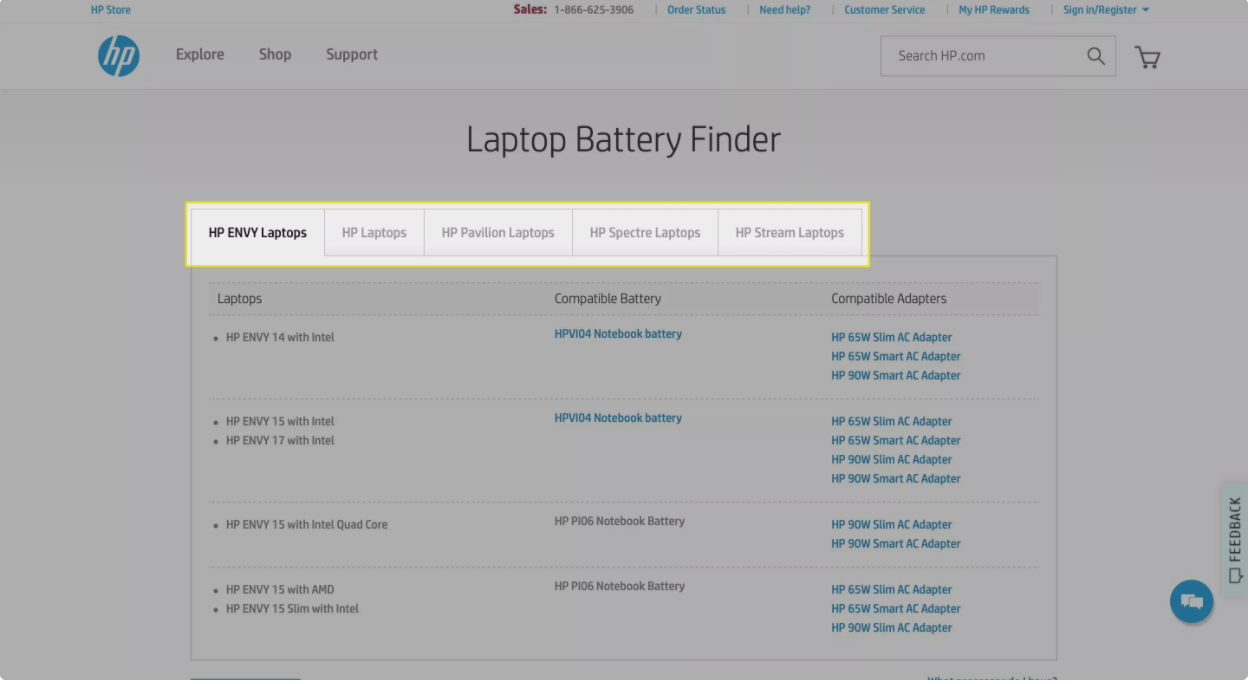Image resolution: width=1252 pixels, height=684 pixels.
Task: Click the Search HP.com input field
Action: point(970,56)
